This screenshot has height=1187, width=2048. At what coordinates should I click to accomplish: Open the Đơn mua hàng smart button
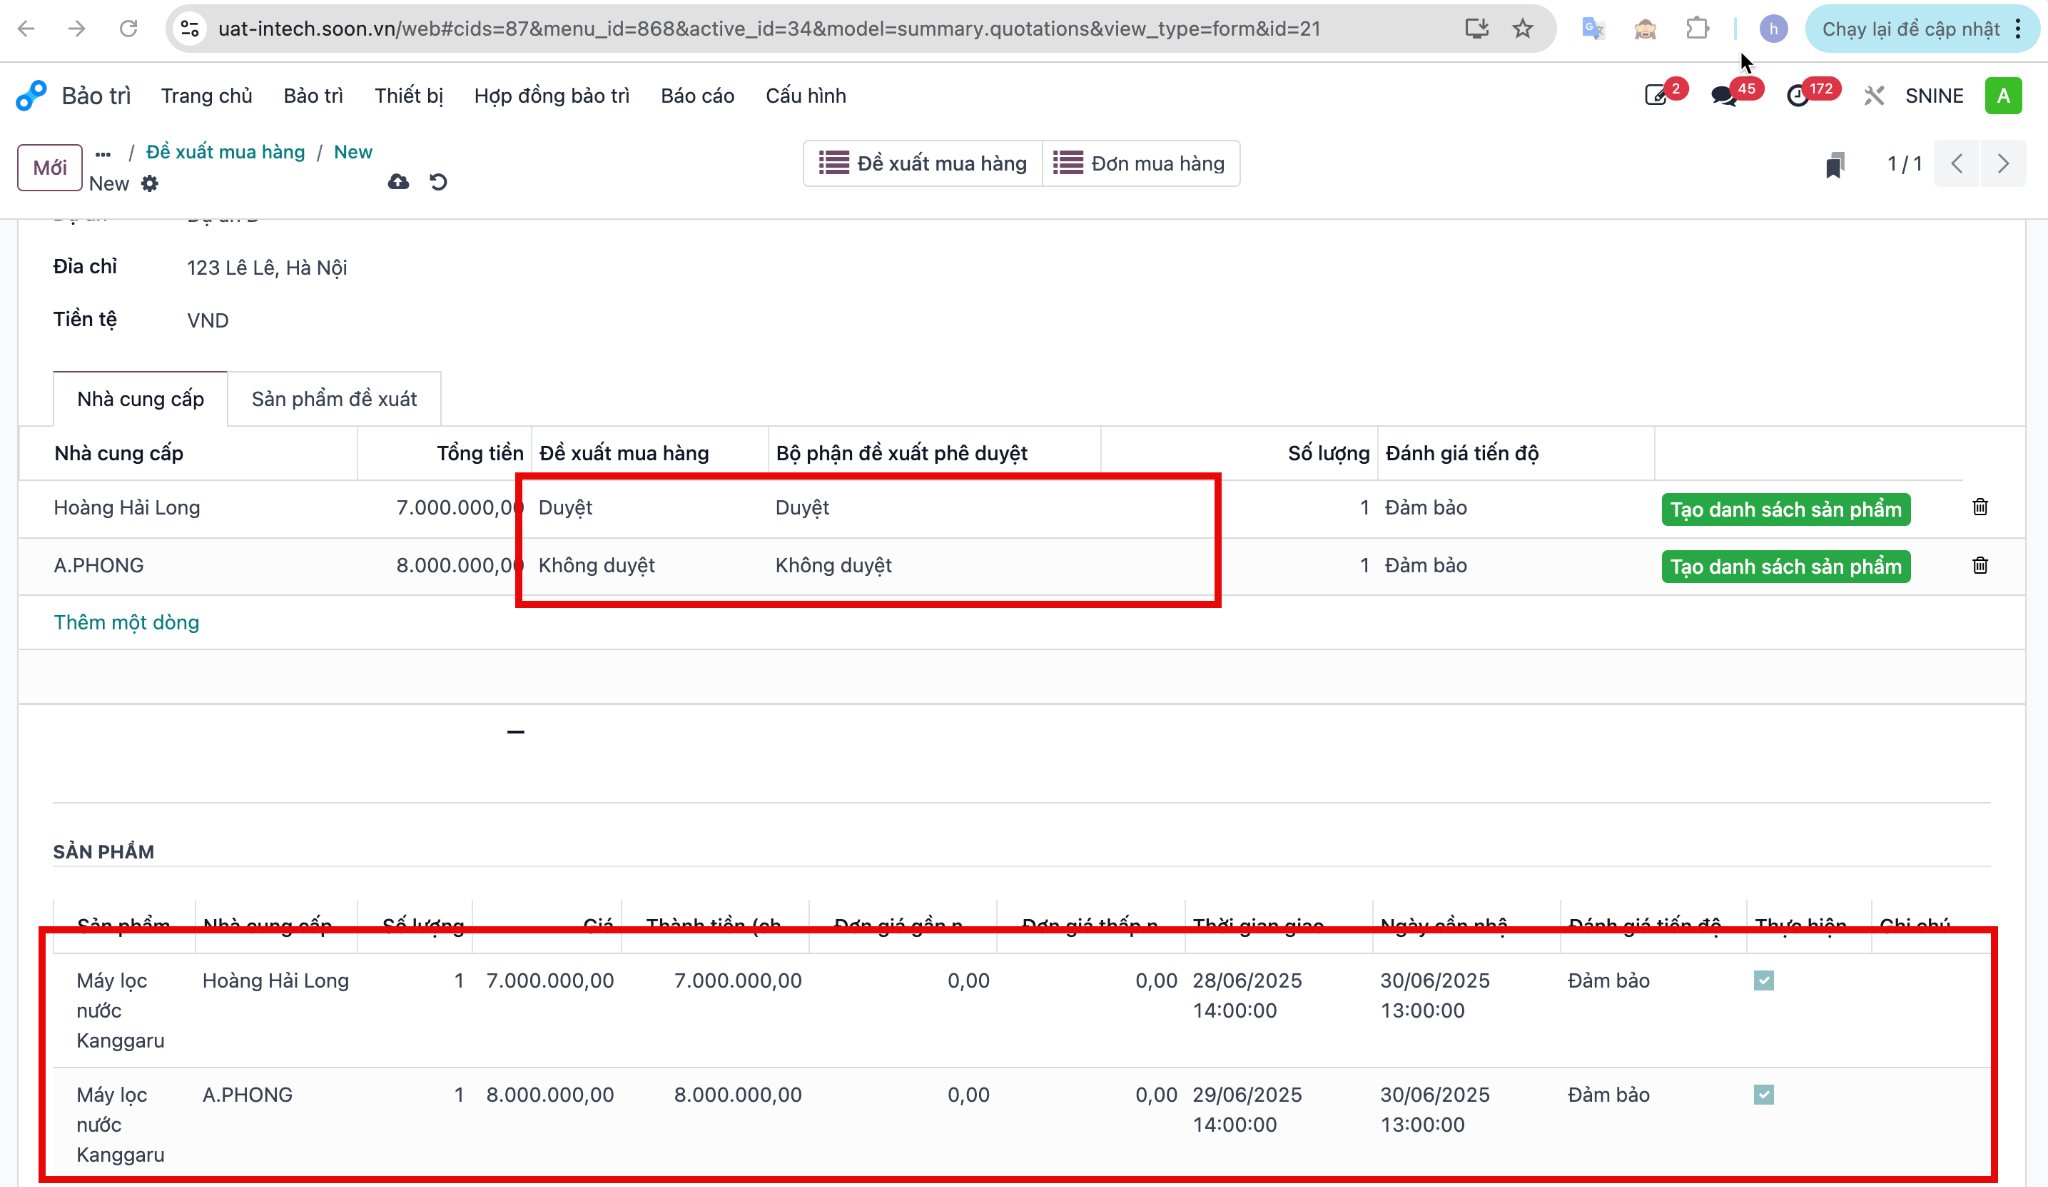point(1140,164)
